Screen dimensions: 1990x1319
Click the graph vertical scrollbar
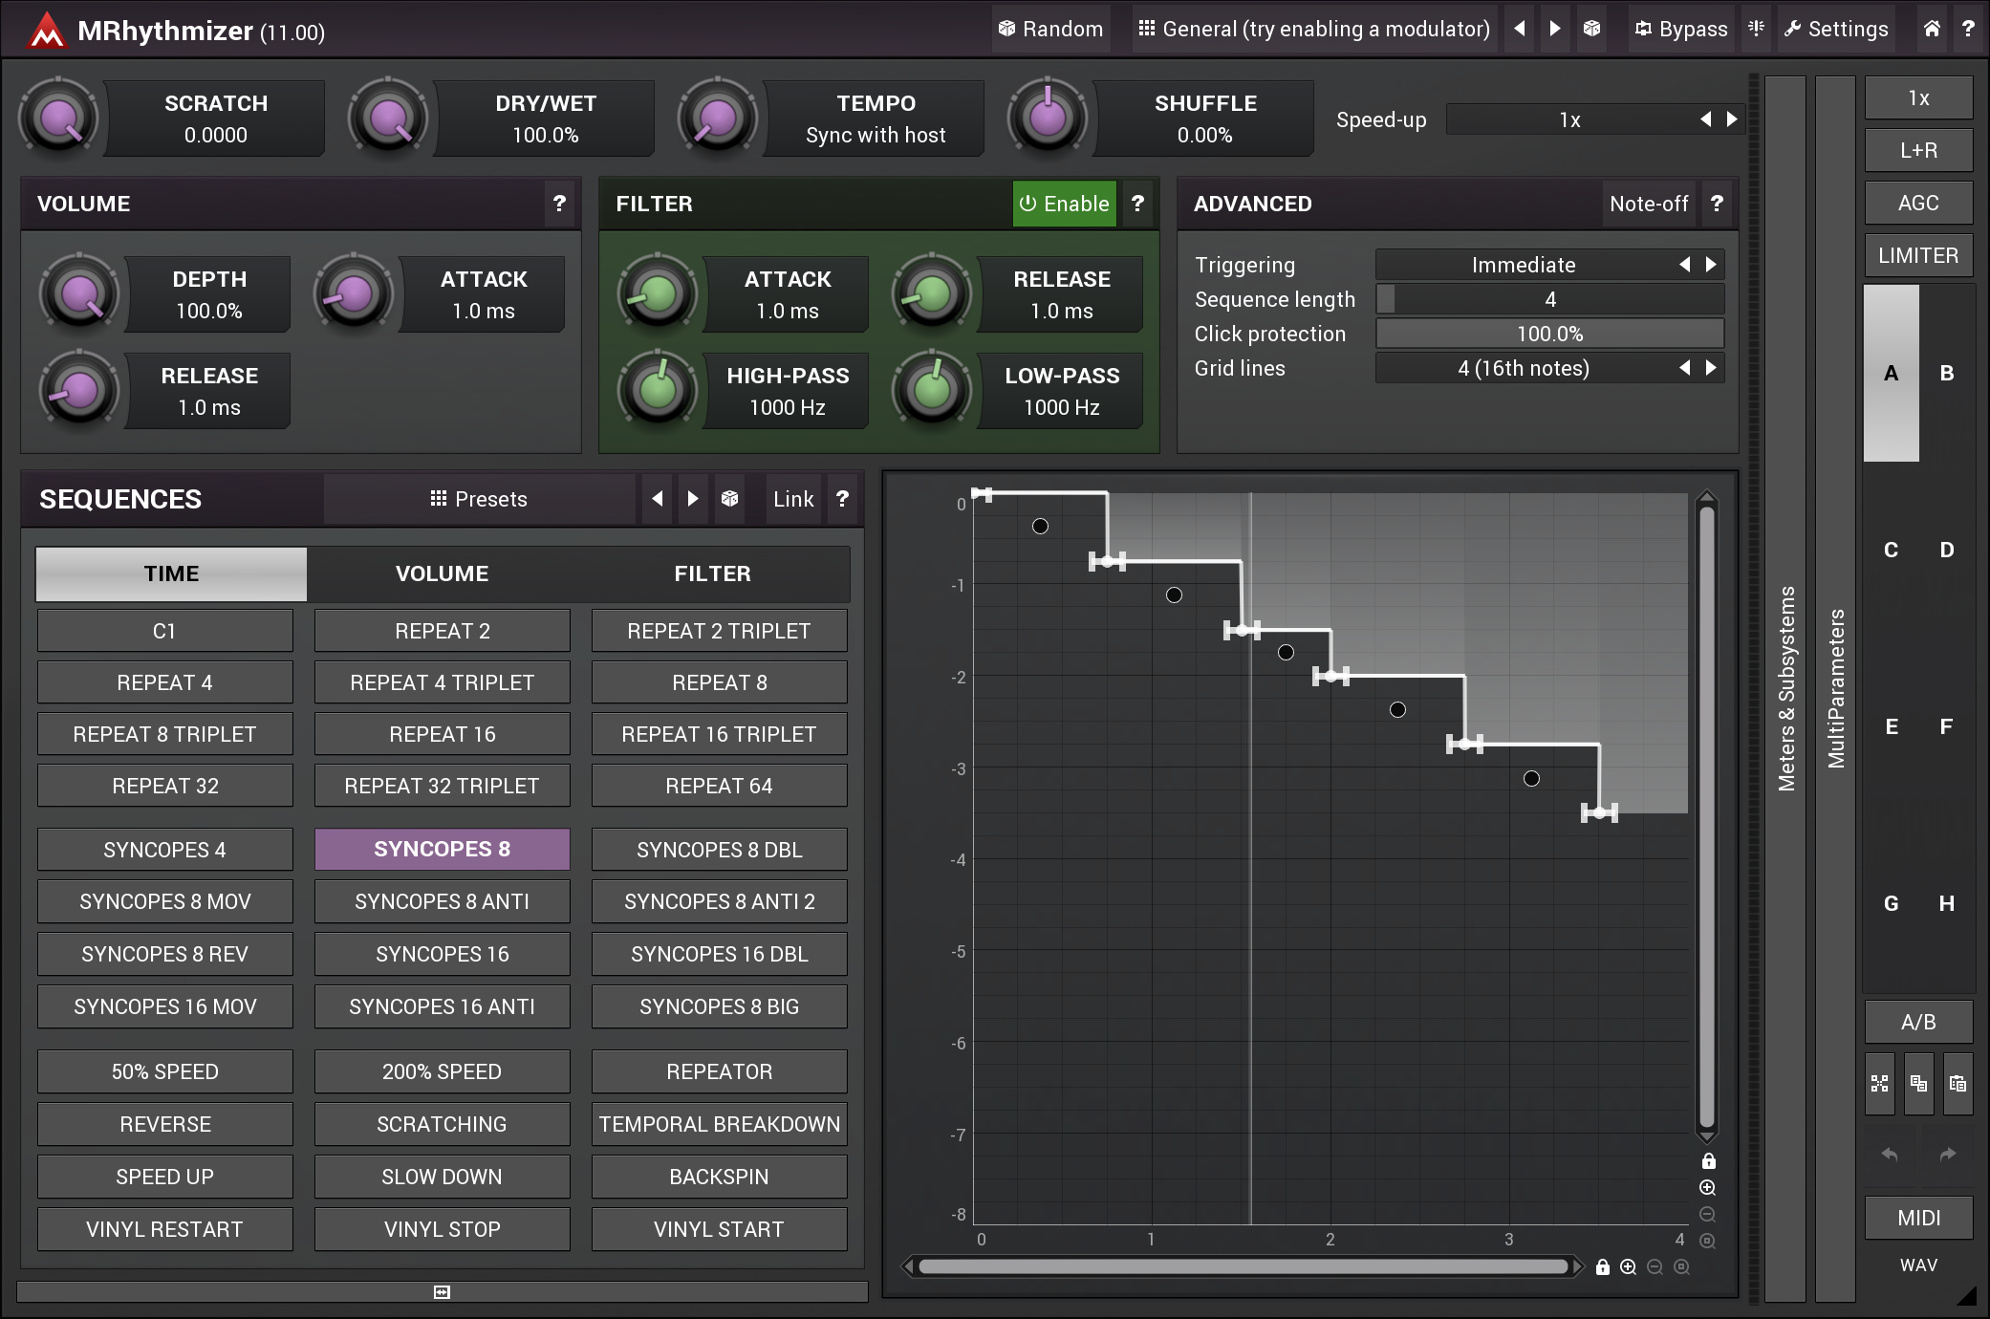click(1707, 817)
